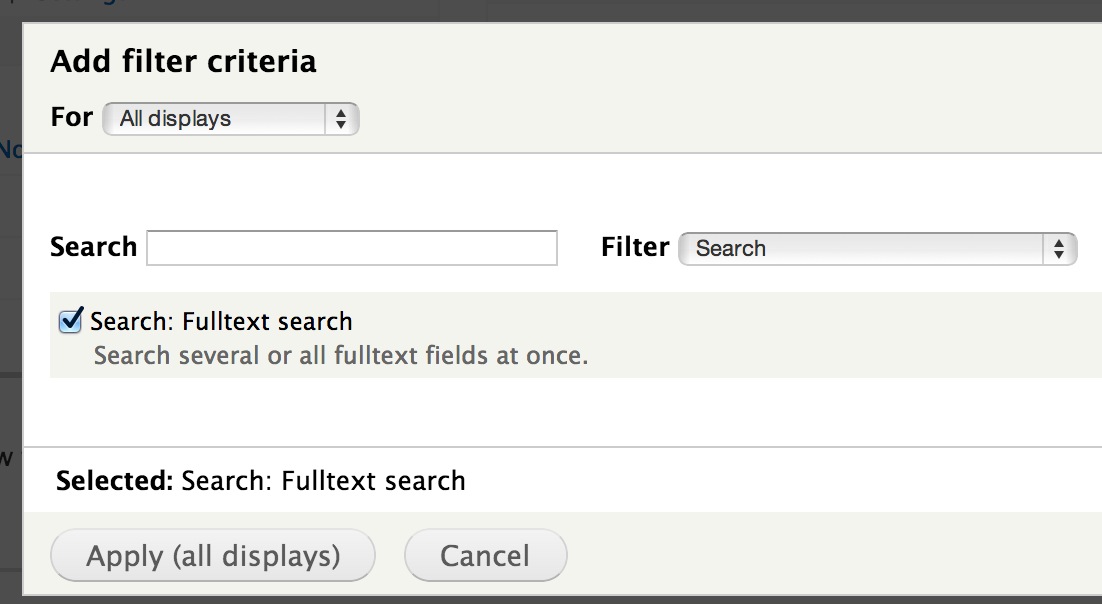Click the bold "Filter" label
Screen dimensions: 1102x604
(634, 247)
